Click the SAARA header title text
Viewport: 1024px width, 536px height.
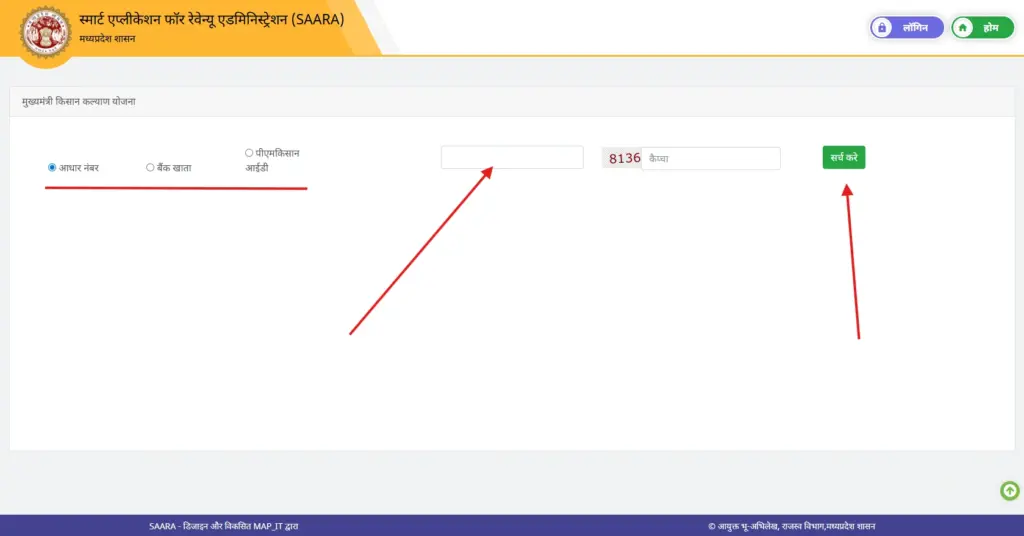coord(212,20)
